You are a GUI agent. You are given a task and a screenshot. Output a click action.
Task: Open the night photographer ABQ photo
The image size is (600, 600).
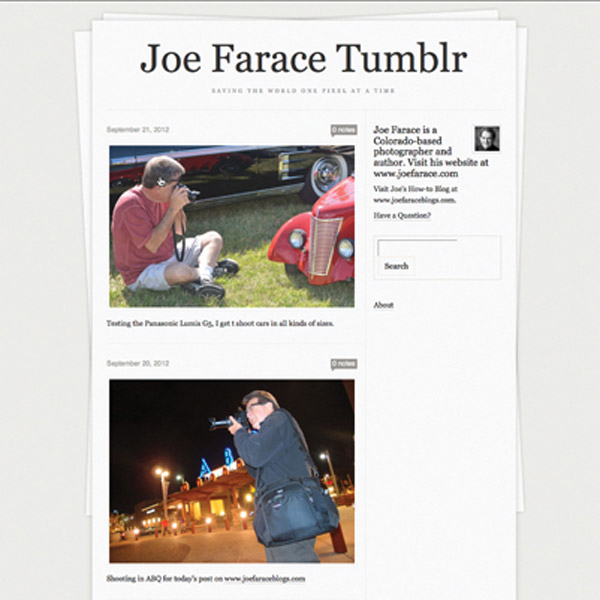(x=232, y=471)
